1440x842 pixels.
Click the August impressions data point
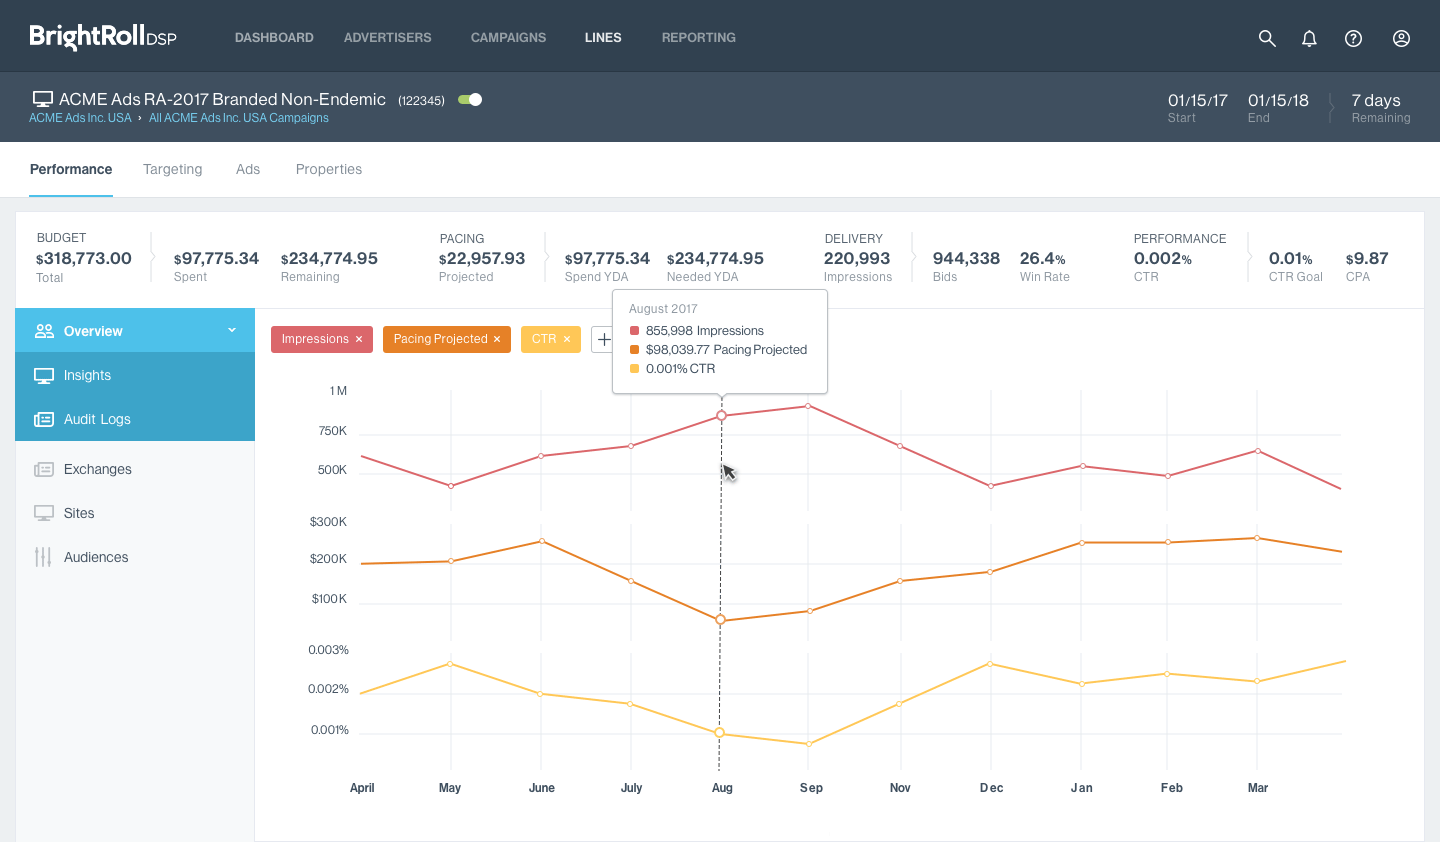(721, 415)
